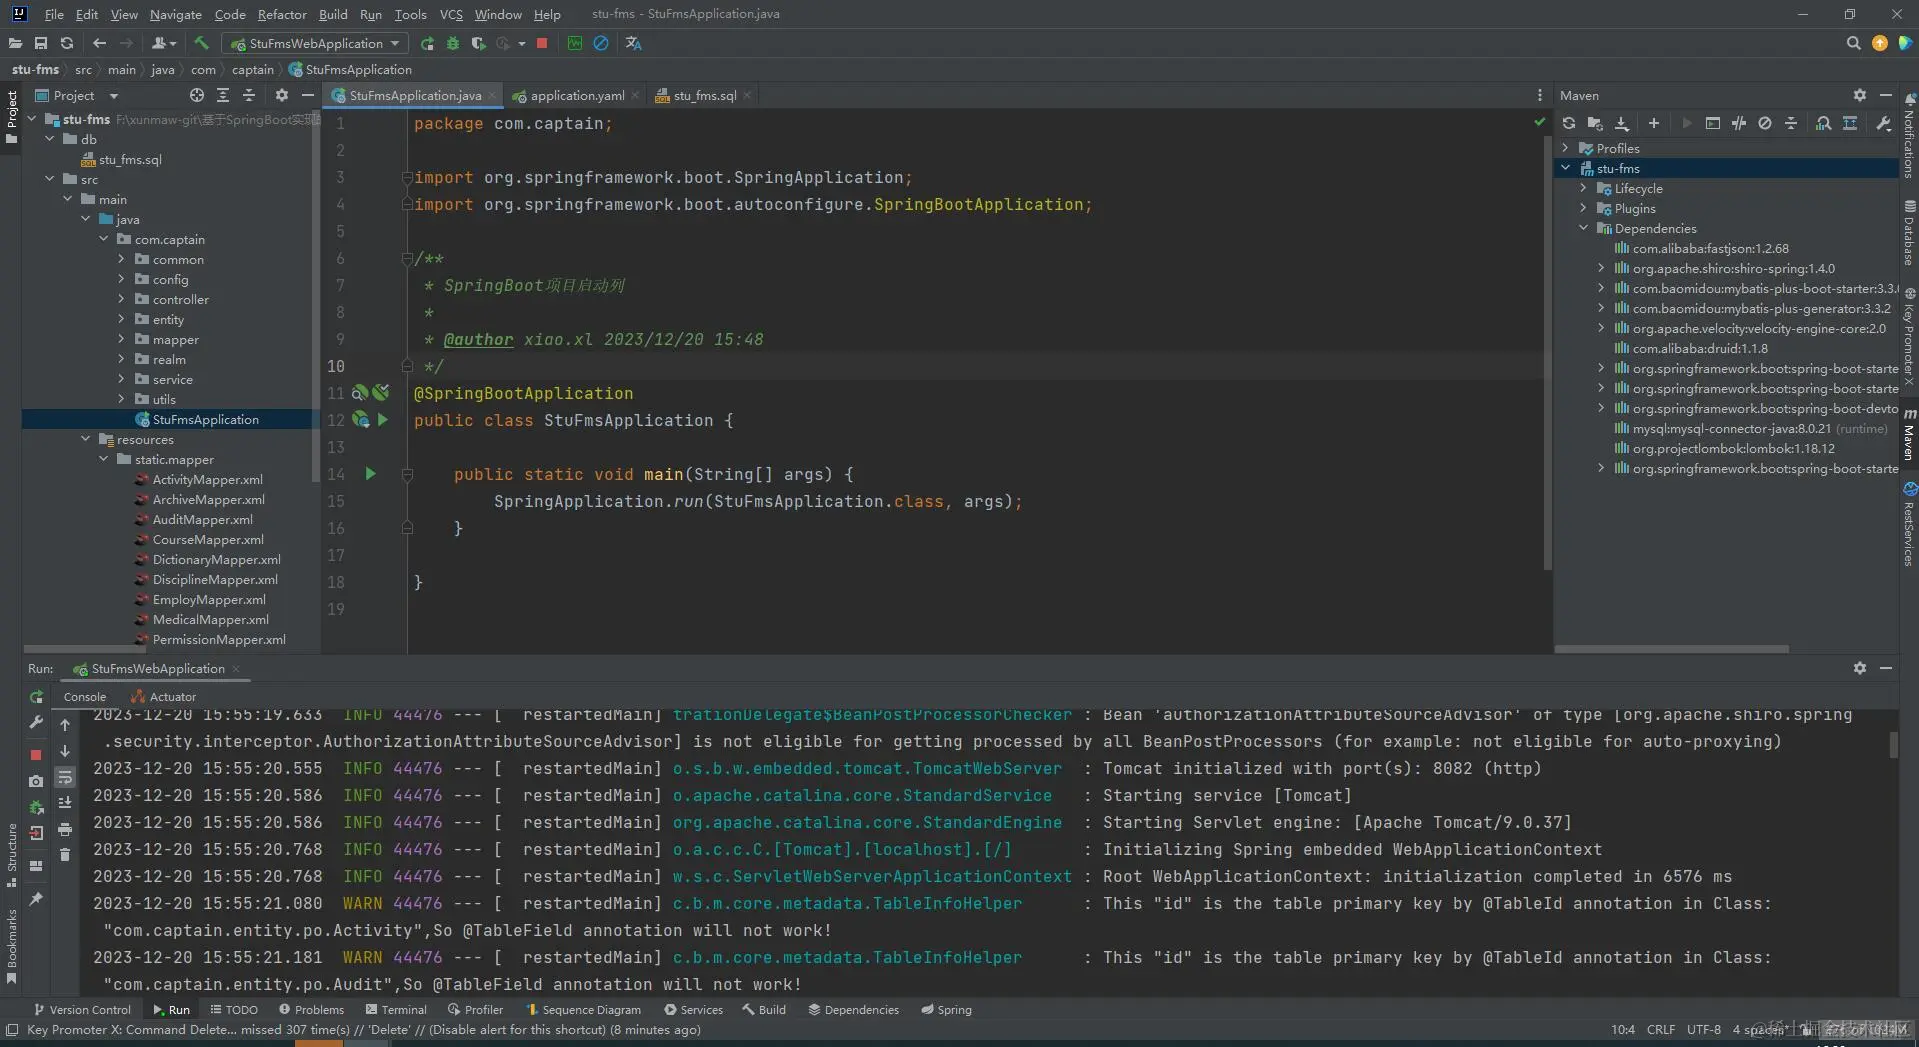The width and height of the screenshot is (1919, 1047).
Task: Open Project panel settings gear
Action: pyautogui.click(x=282, y=95)
